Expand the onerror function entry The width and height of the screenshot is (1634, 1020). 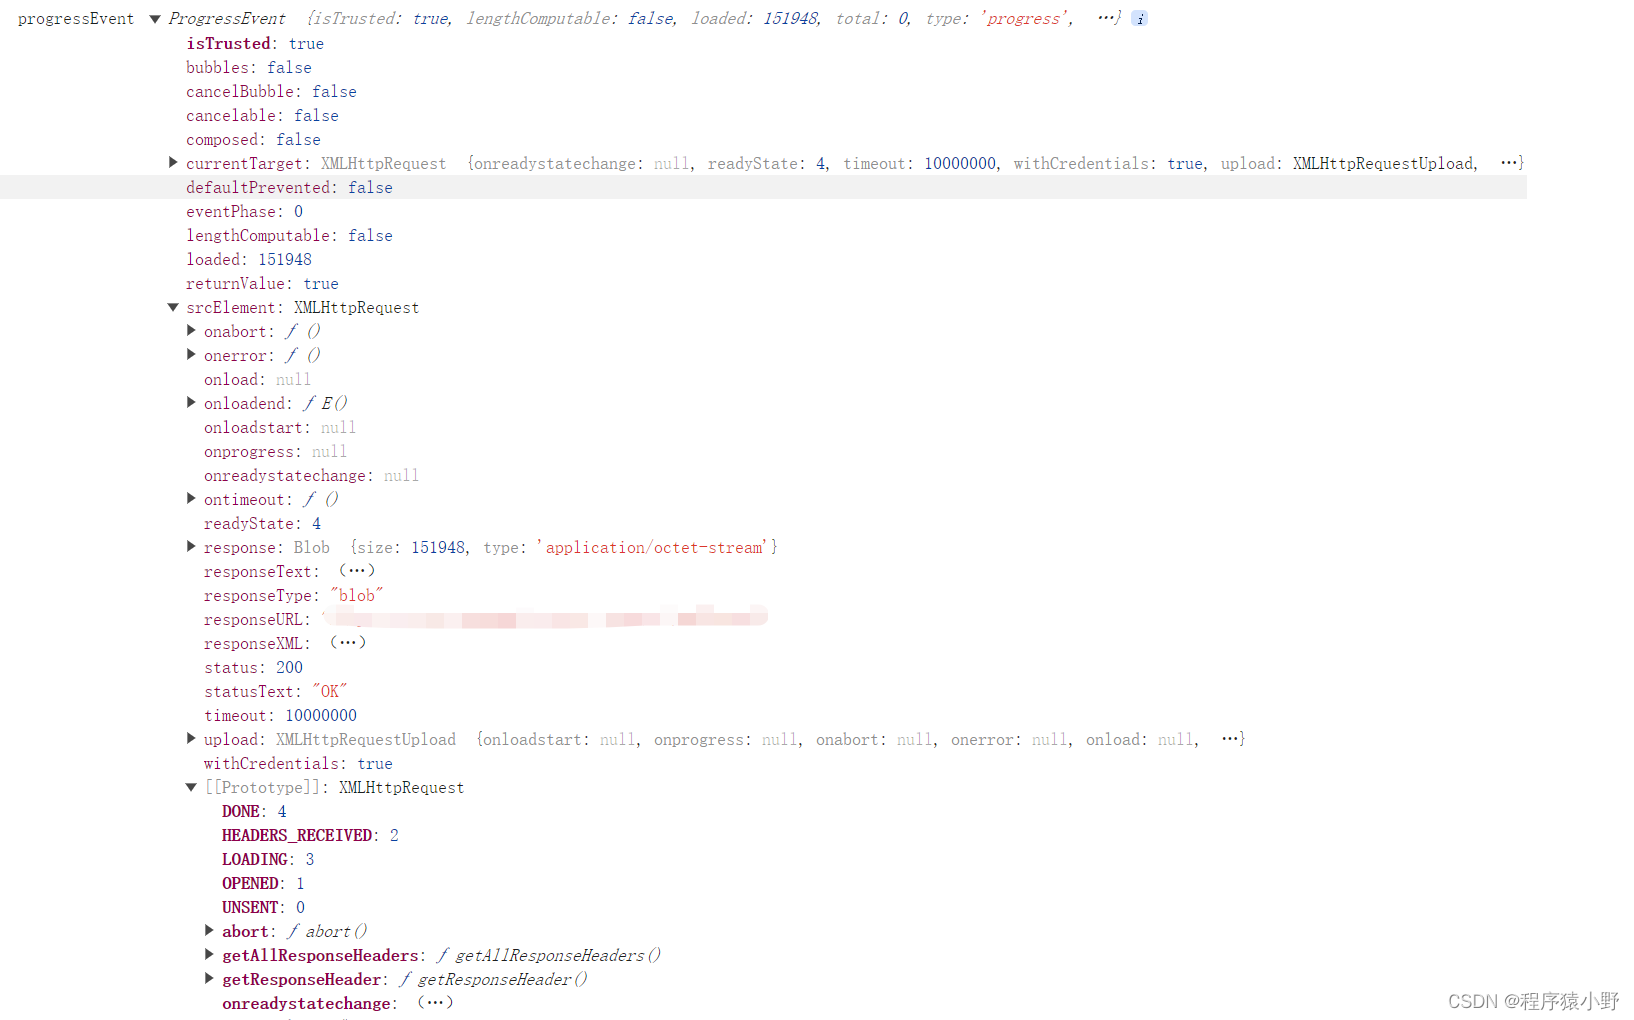click(191, 354)
